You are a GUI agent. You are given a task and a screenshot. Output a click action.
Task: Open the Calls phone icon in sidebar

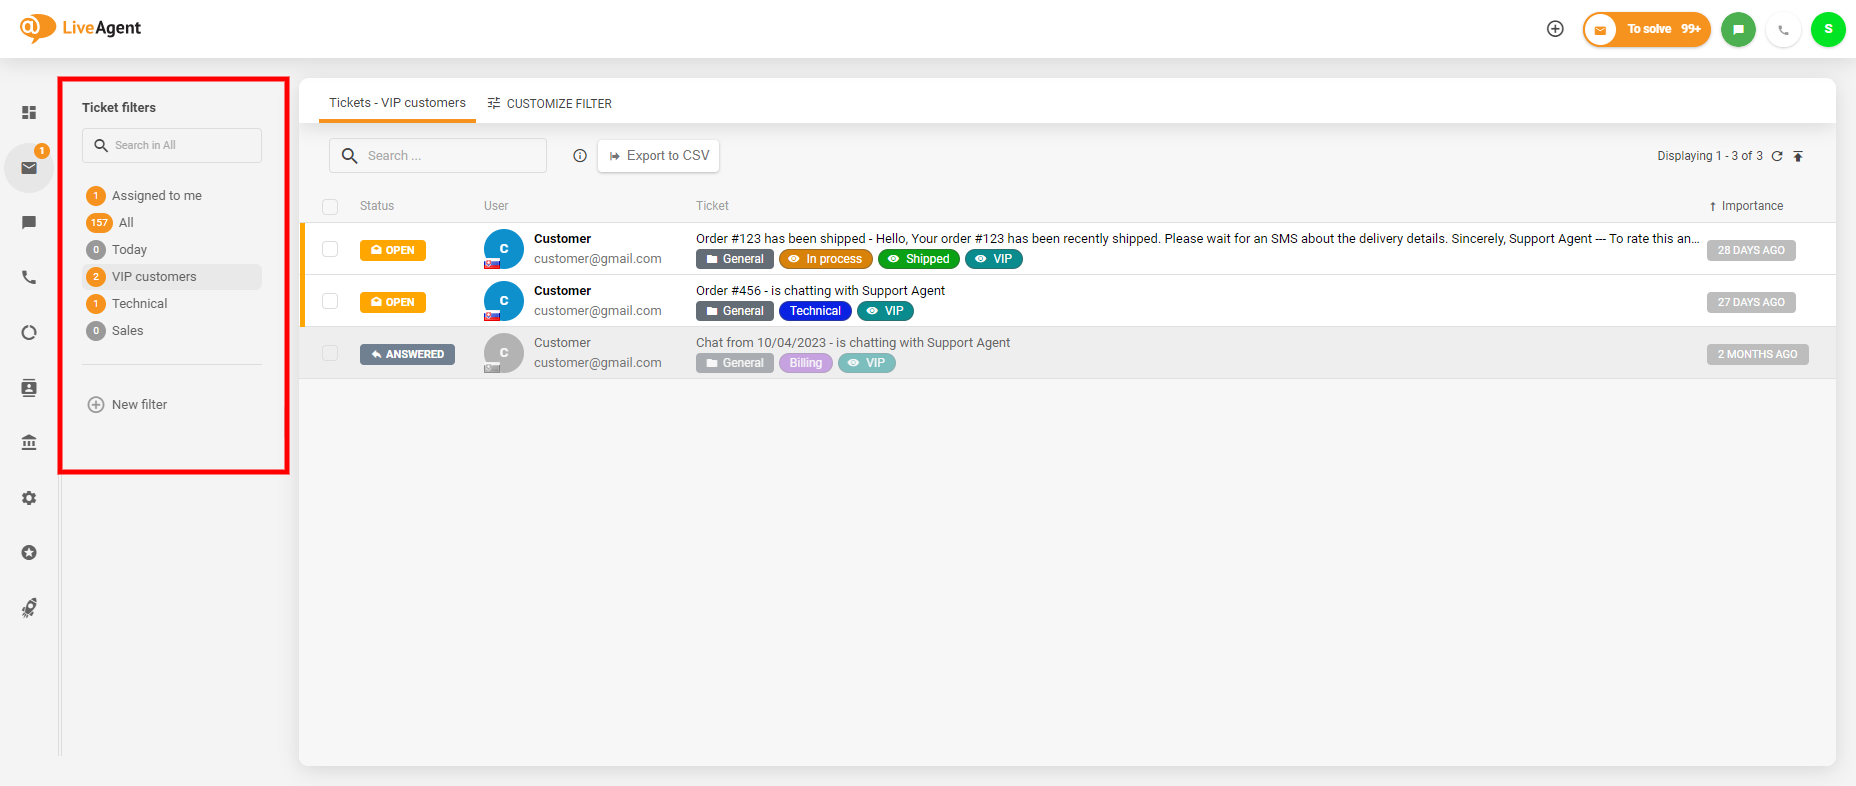click(29, 278)
